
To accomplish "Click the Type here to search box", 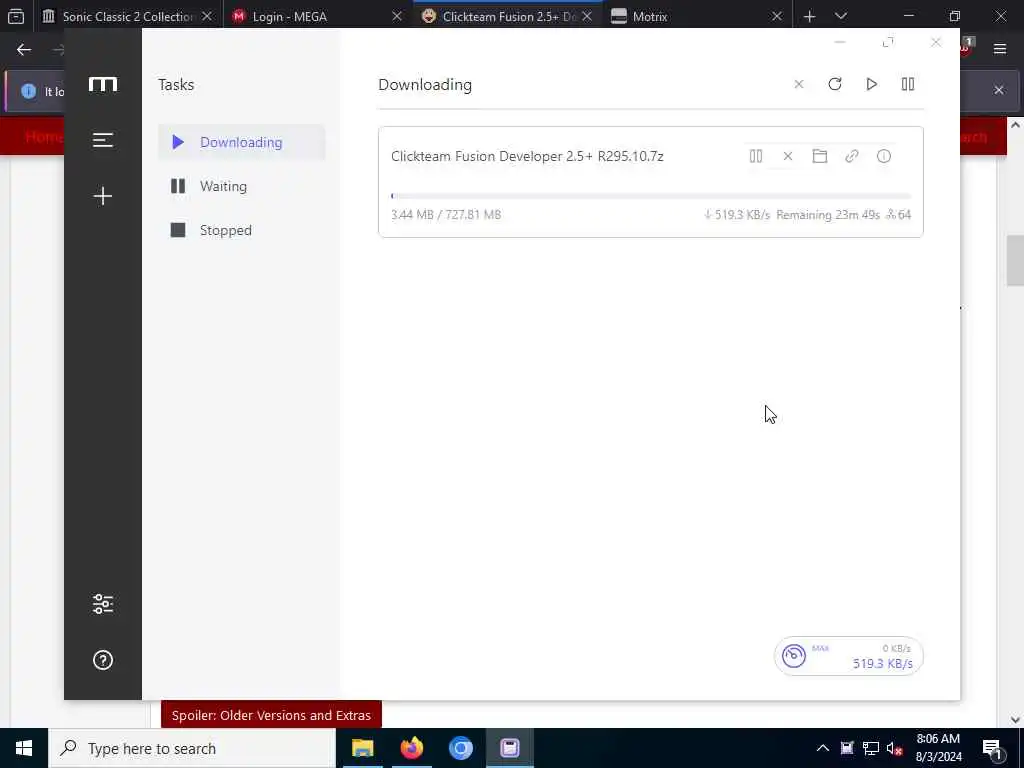I will coord(192,748).
